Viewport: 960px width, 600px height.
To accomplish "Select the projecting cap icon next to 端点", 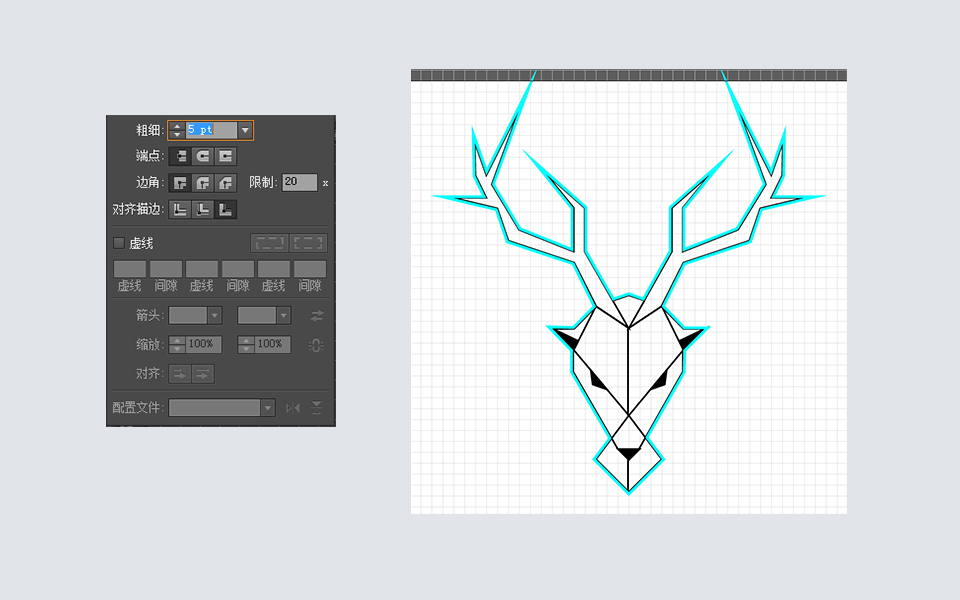I will coord(225,156).
